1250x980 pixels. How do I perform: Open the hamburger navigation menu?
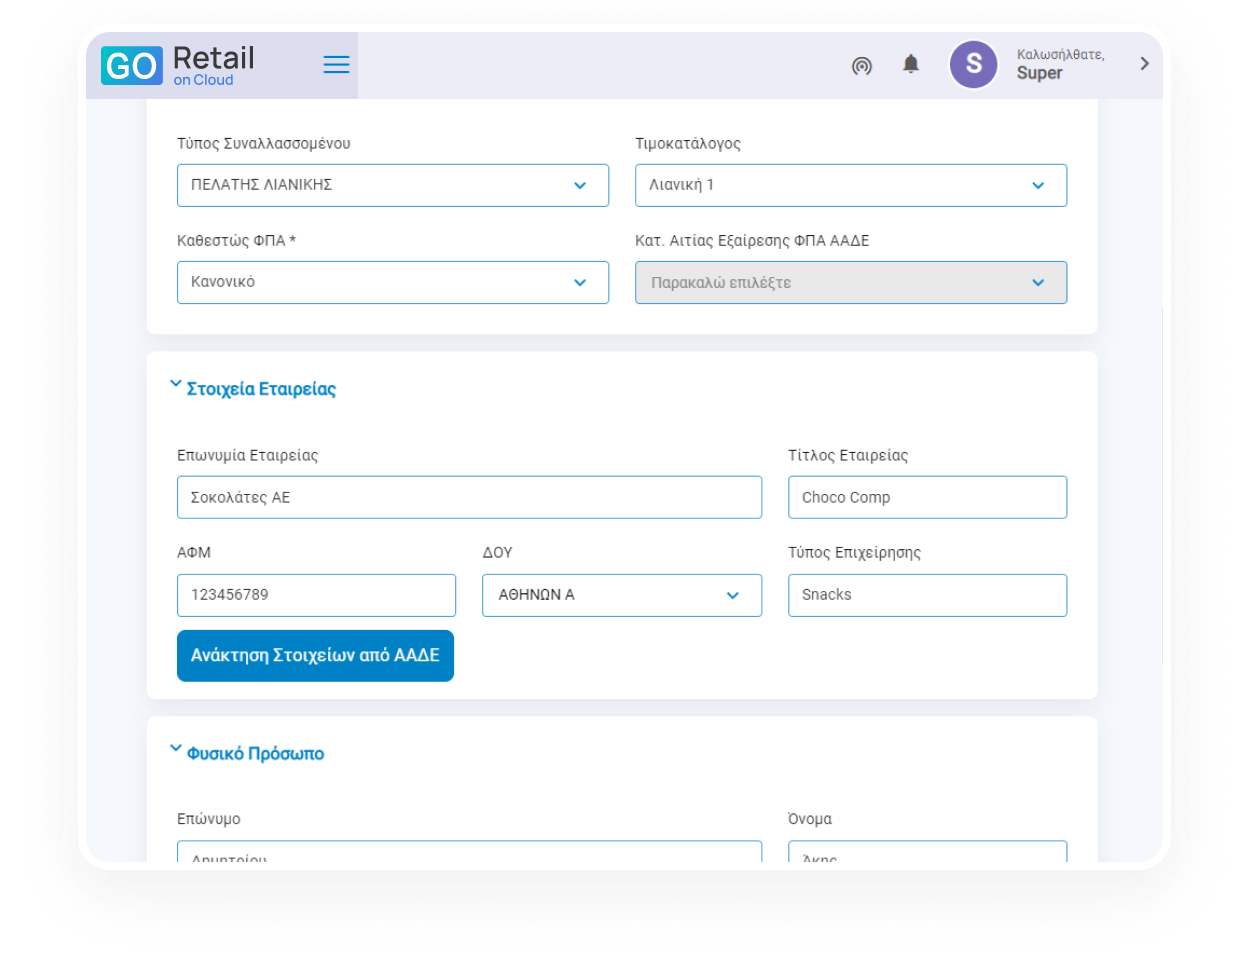[336, 65]
